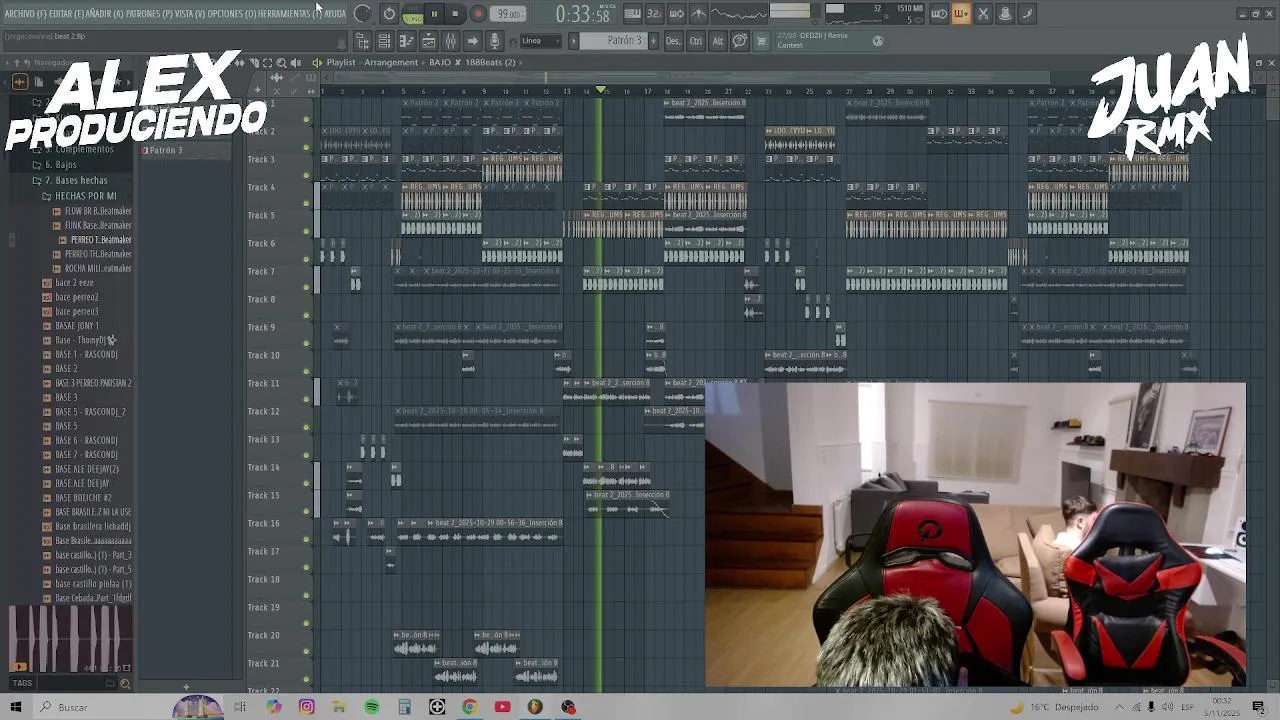Pause playback with the pause button
Viewport: 1280px width, 720px height.
[x=434, y=14]
